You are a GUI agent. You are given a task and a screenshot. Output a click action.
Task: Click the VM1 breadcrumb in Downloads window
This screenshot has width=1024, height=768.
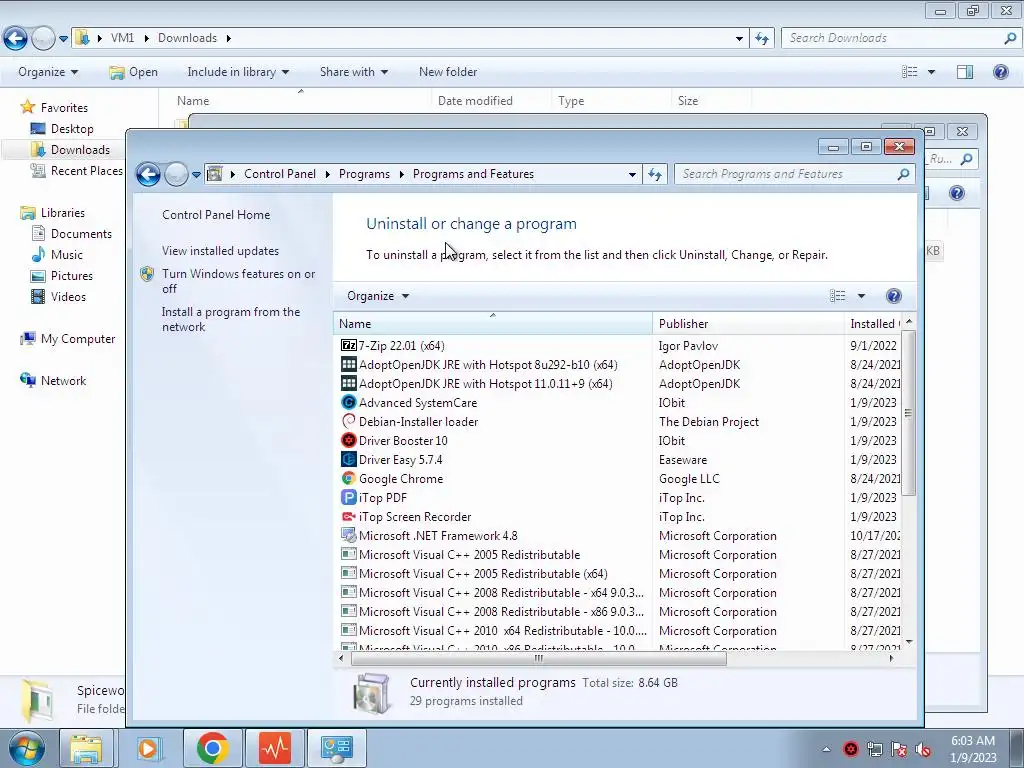click(x=122, y=38)
